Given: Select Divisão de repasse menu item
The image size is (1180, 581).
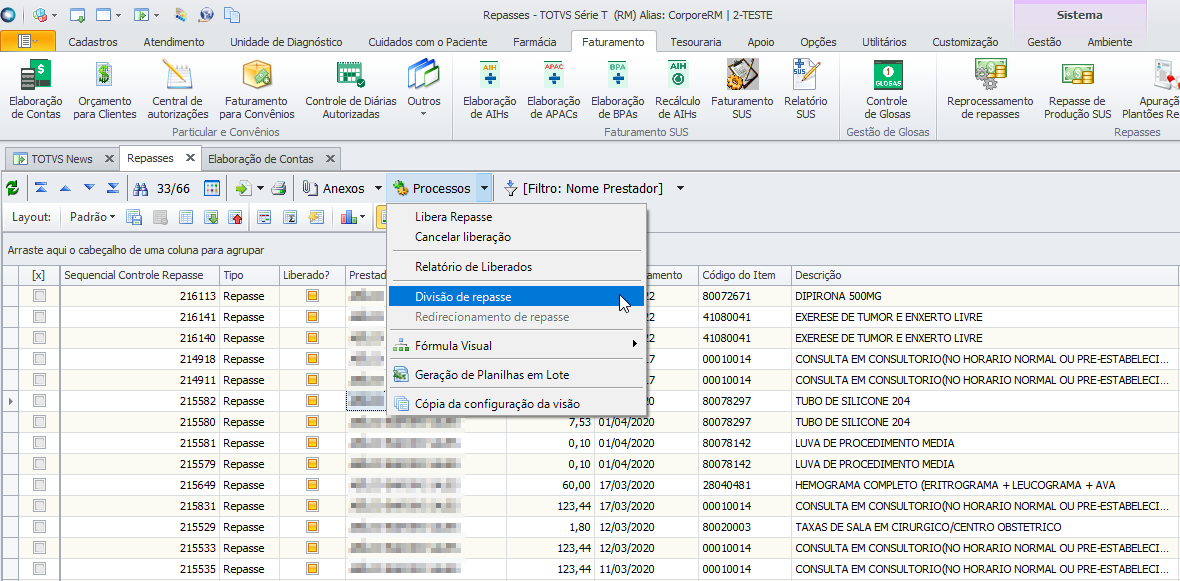Looking at the screenshot, I should pyautogui.click(x=463, y=297).
